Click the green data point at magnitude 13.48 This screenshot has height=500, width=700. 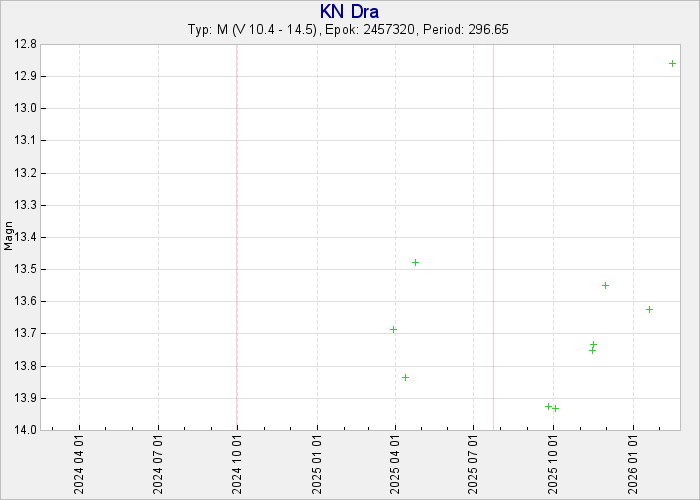[x=415, y=262]
